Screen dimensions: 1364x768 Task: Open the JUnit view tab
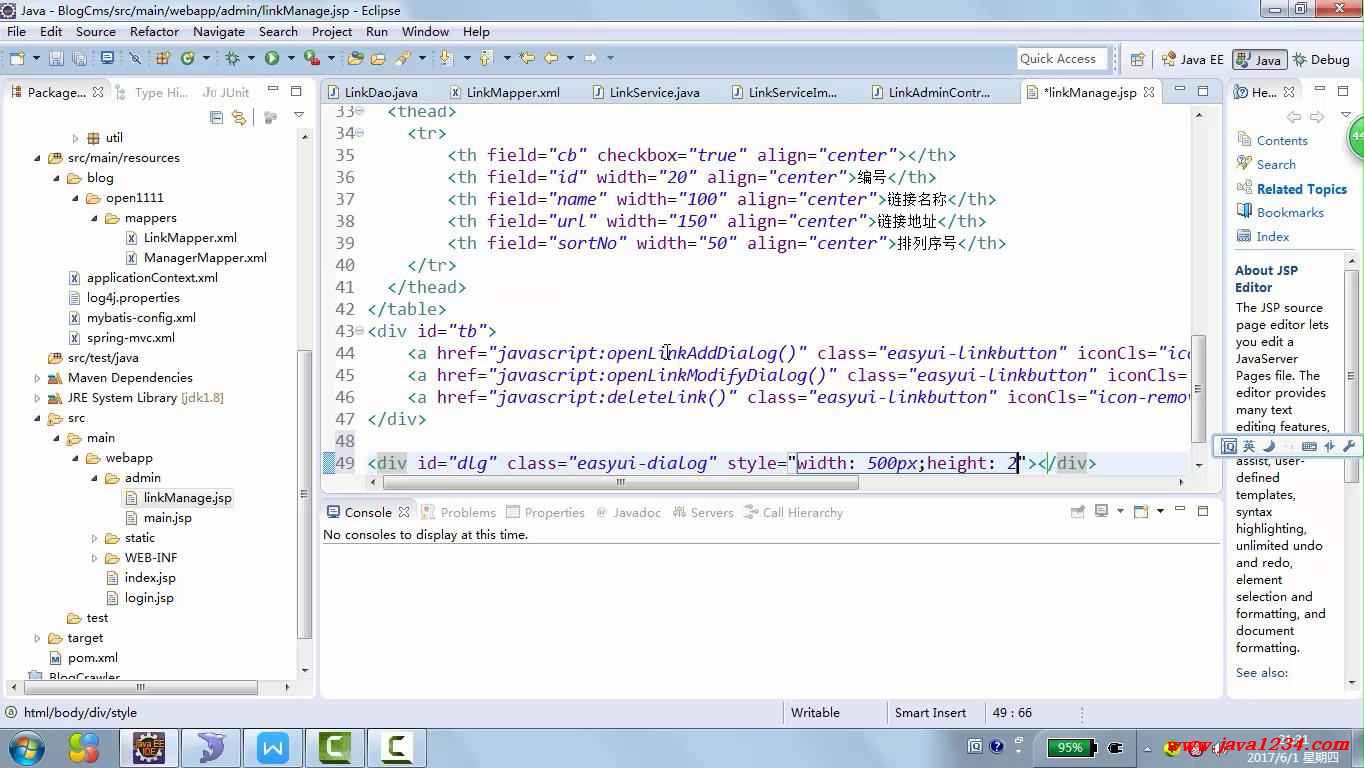pos(226,92)
